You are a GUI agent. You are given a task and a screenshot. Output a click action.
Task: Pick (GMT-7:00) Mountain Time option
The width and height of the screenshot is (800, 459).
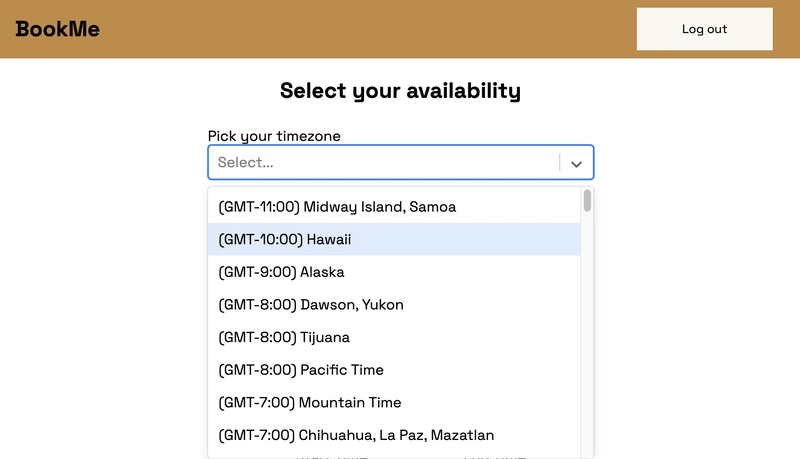click(x=394, y=402)
